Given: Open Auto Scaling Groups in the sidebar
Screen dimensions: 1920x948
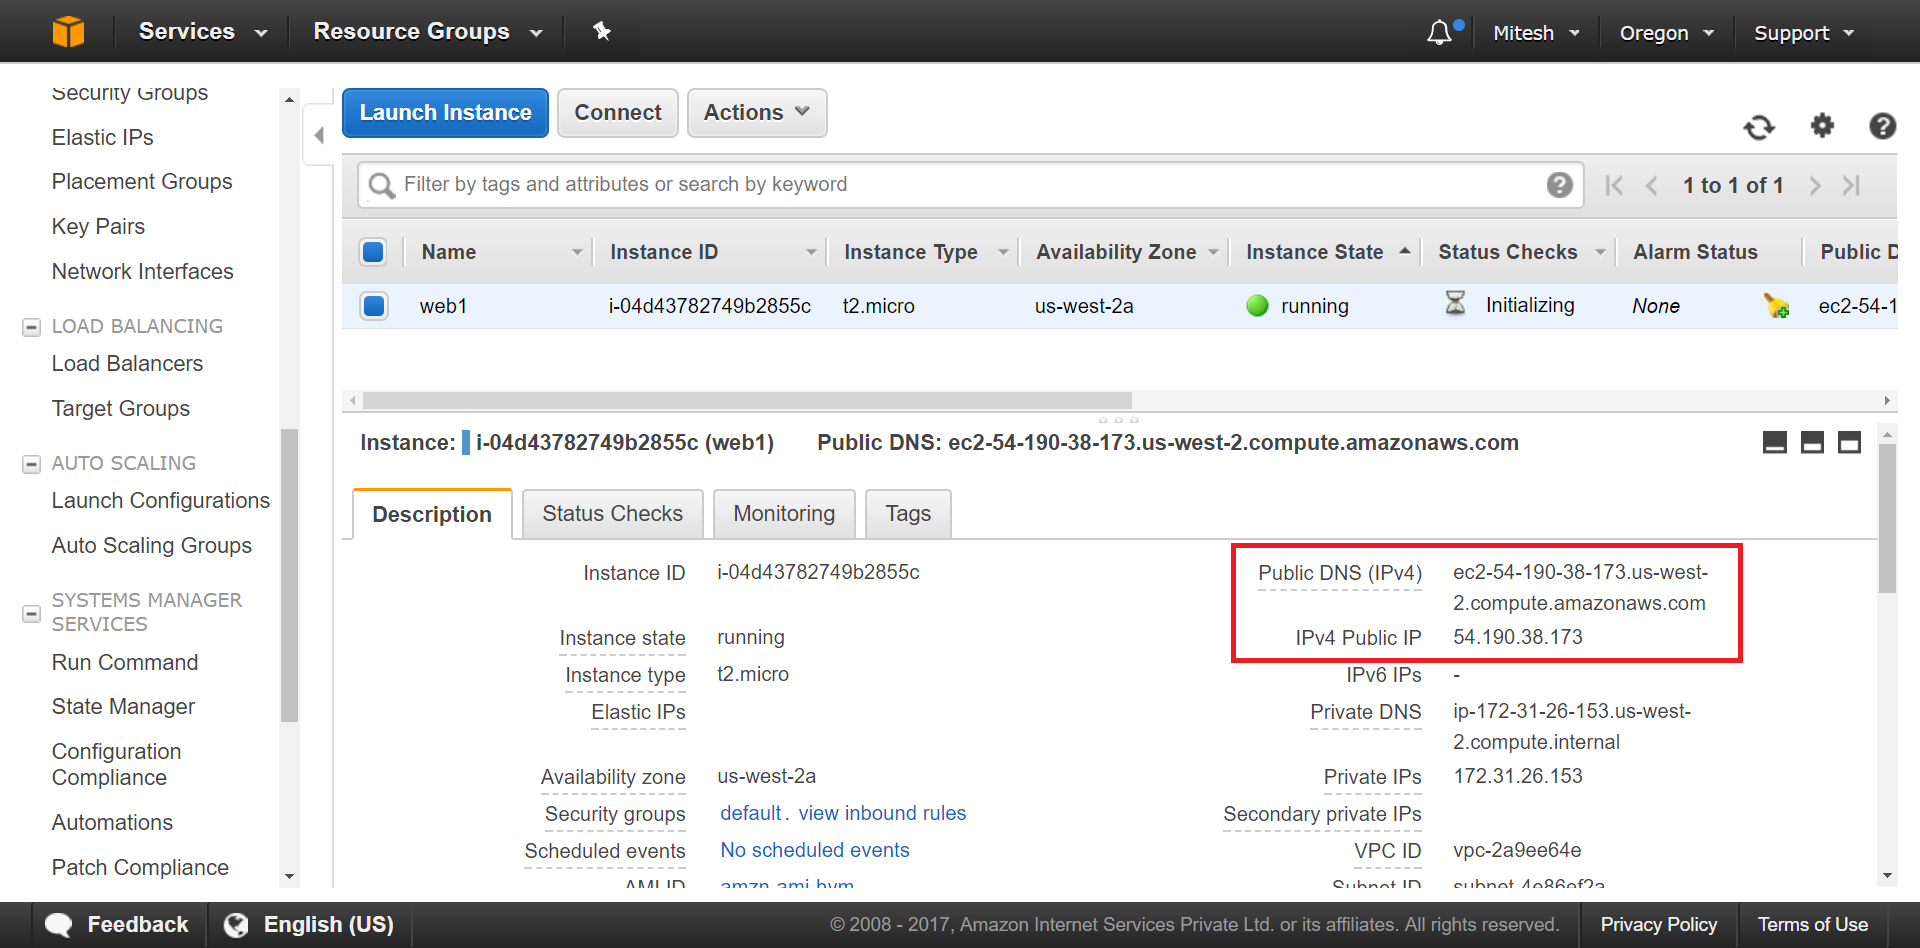Looking at the screenshot, I should coord(151,546).
